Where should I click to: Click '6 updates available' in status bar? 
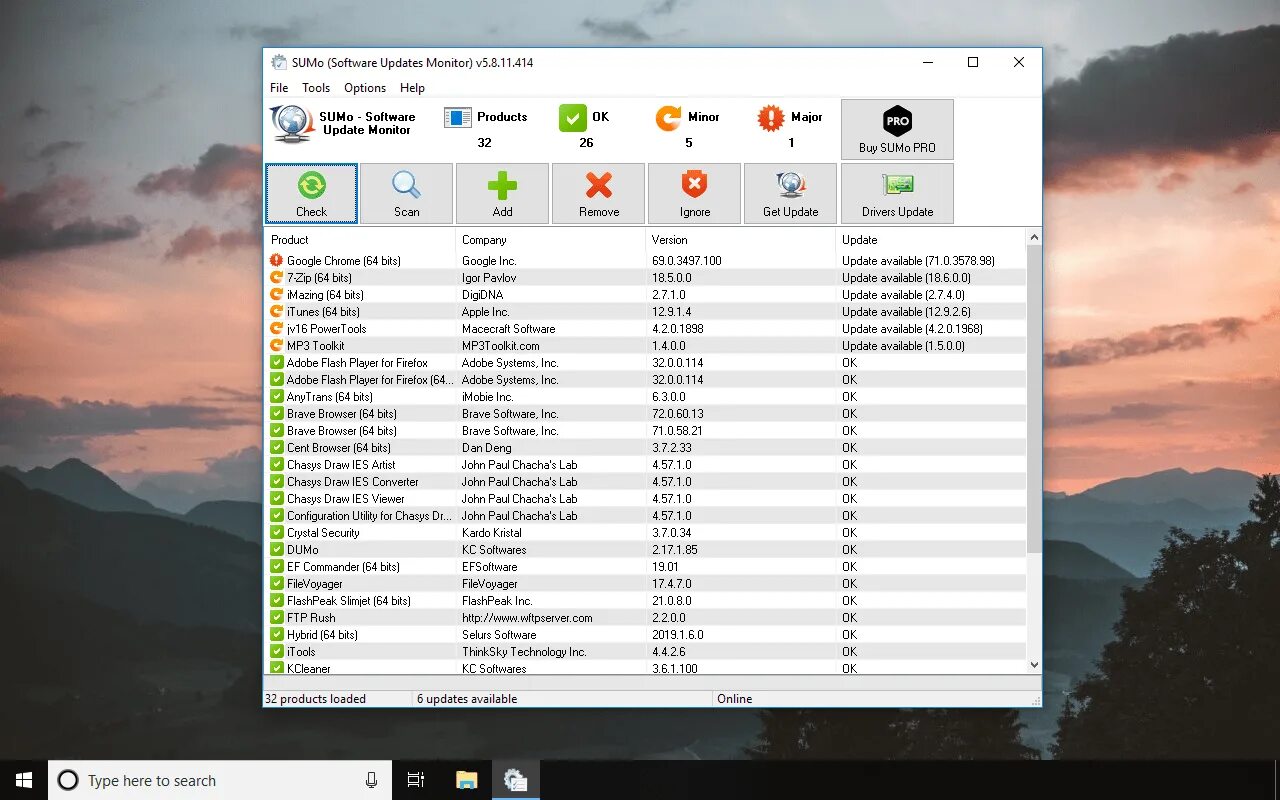[x=467, y=699]
